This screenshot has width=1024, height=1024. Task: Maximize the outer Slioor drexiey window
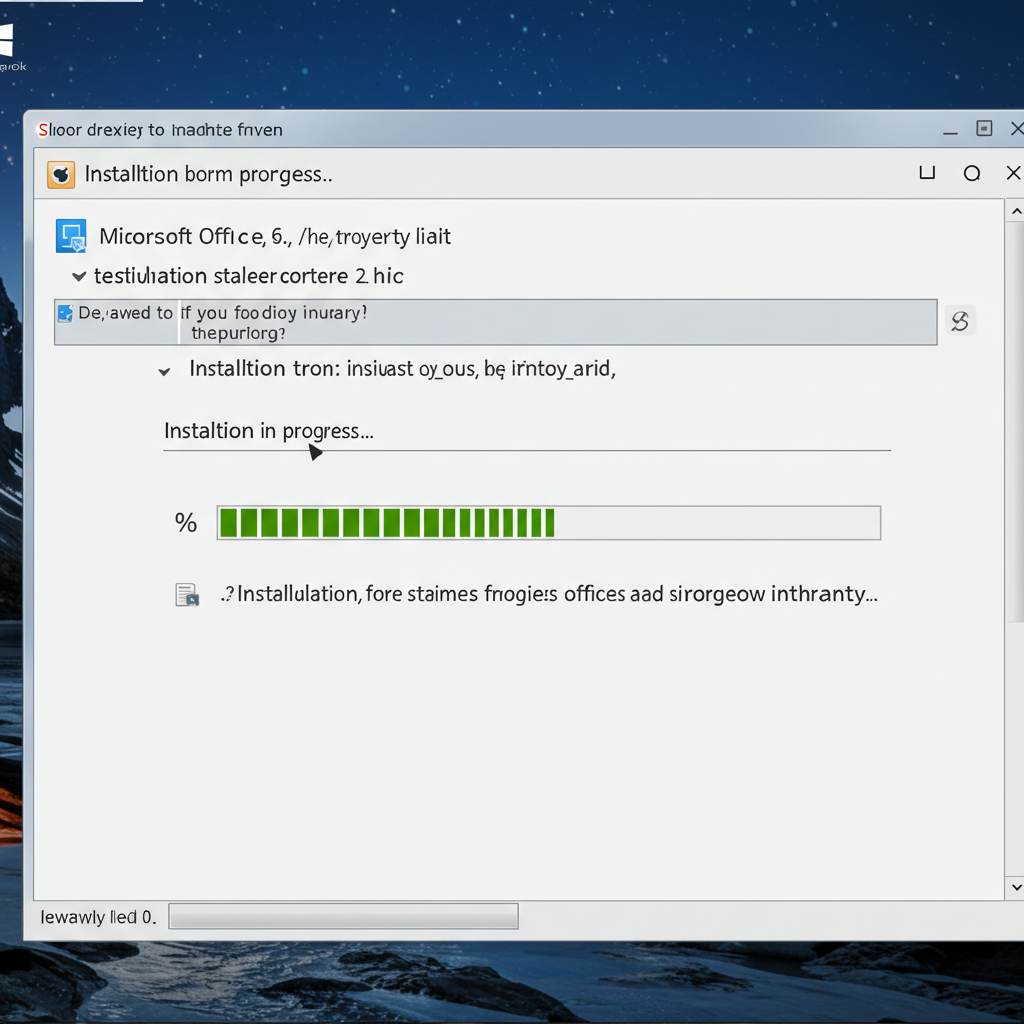(x=984, y=128)
